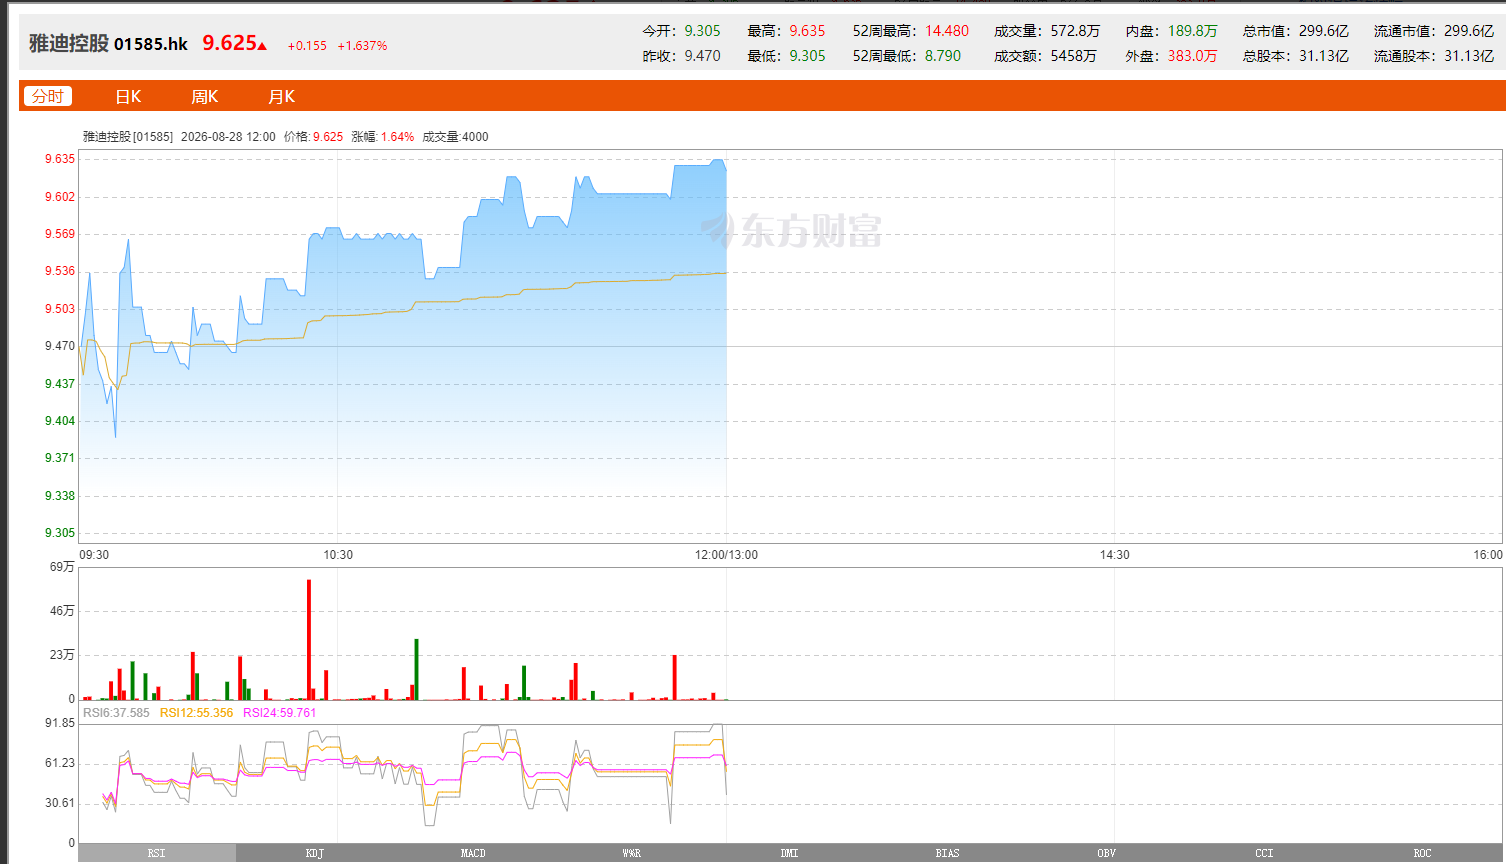Select the BIAS indicator tab
This screenshot has width=1506, height=864.
click(948, 853)
